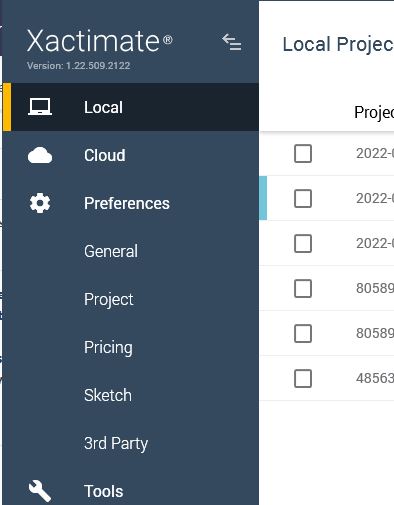
Task: Open 3rd Party preferences
Action: click(x=116, y=444)
